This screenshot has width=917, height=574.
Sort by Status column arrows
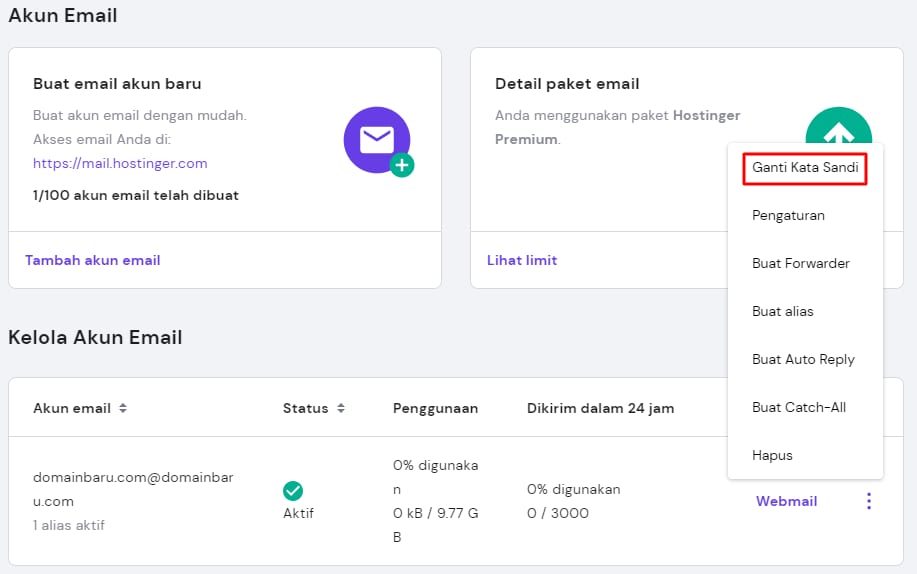click(x=340, y=408)
